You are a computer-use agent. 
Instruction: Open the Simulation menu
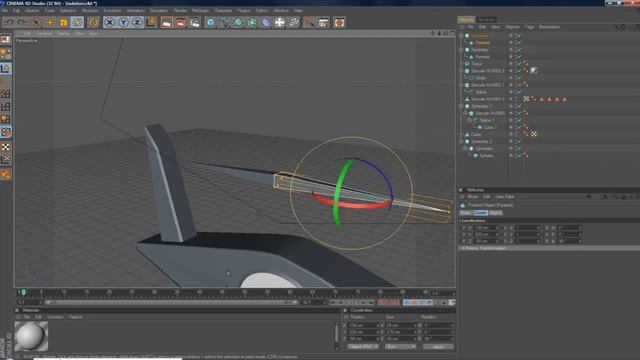pos(158,10)
